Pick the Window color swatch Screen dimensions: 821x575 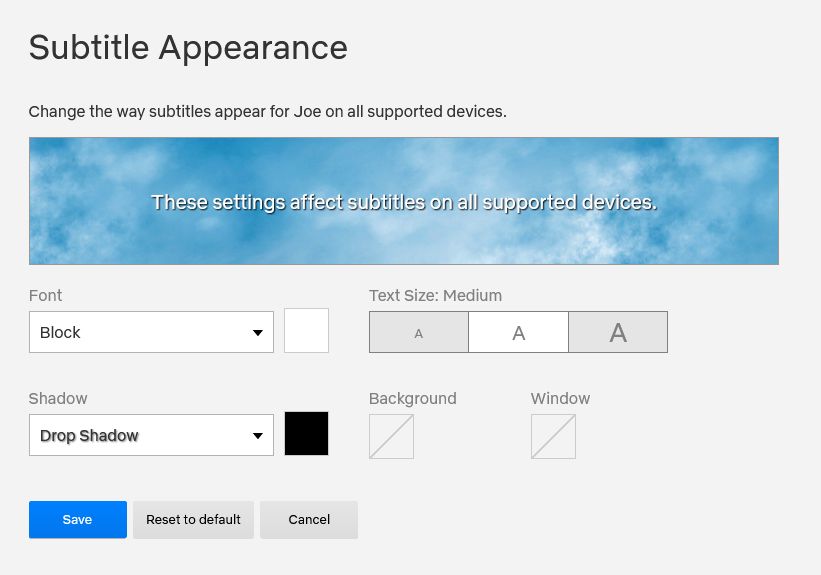point(553,436)
